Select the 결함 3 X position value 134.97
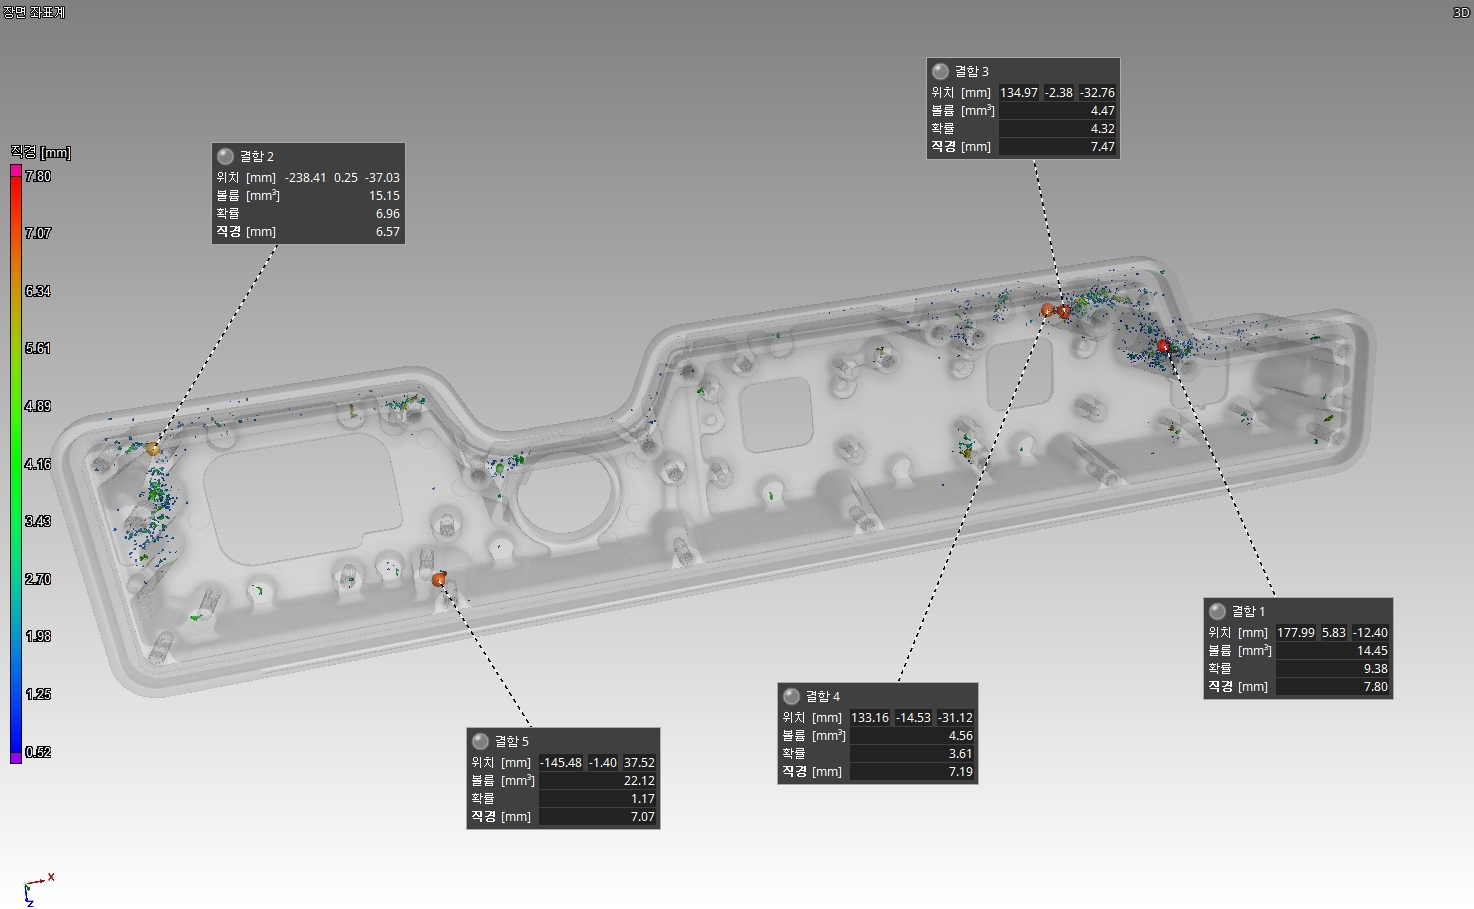 point(1018,92)
